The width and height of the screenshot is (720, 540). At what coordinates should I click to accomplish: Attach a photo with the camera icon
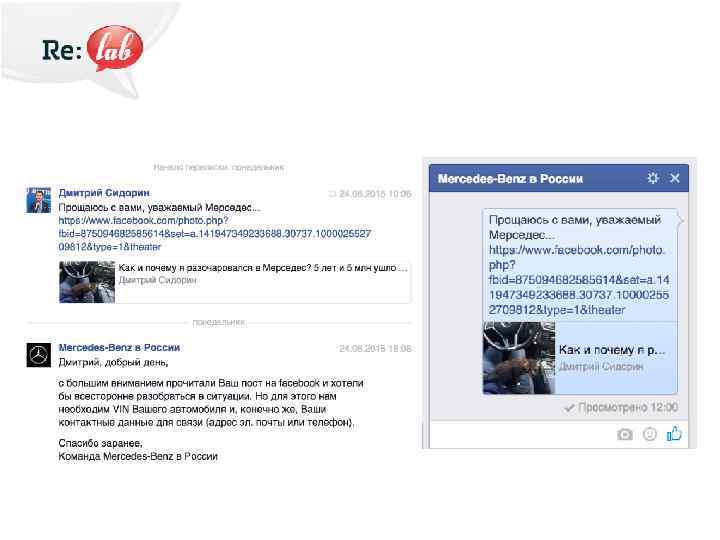point(624,434)
